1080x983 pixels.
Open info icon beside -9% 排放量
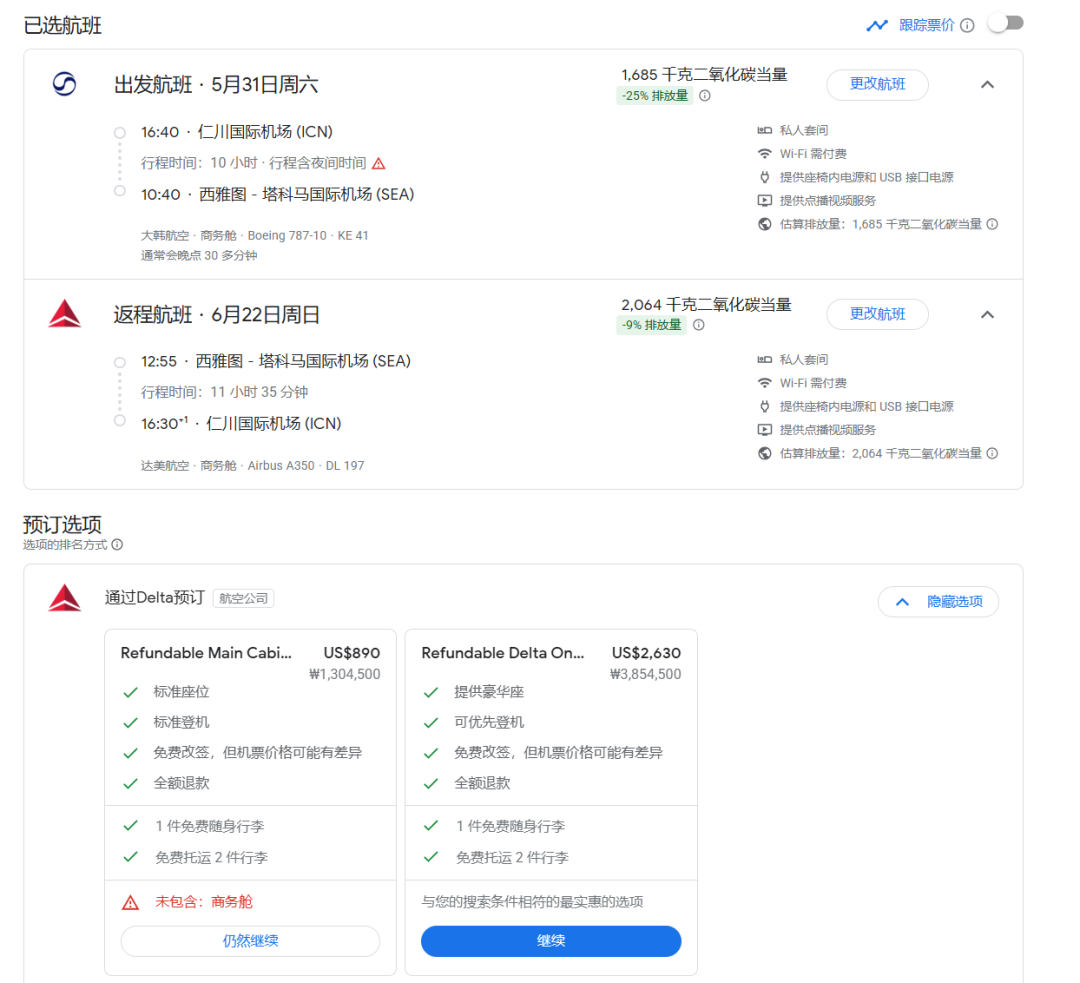(698, 325)
